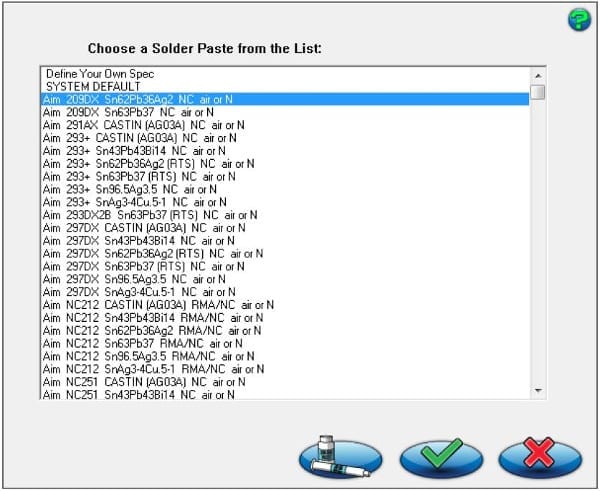Select 'SYSTEM DEFAULT' entry
Viewport: 600px width, 491px height.
click(x=285, y=86)
